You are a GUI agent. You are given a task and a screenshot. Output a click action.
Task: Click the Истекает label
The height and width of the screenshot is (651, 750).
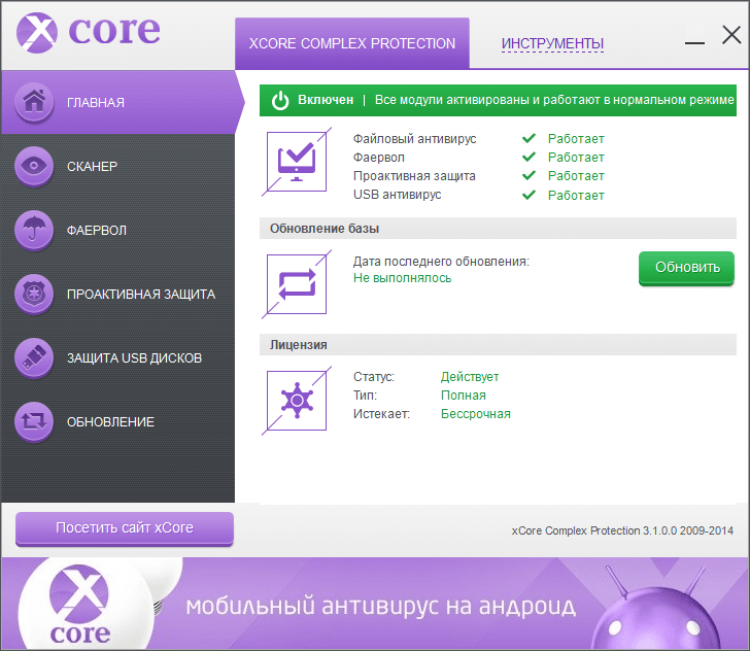point(381,414)
